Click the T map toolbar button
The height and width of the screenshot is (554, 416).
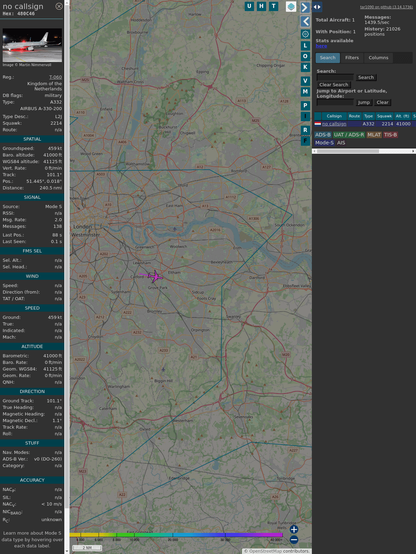tap(273, 6)
